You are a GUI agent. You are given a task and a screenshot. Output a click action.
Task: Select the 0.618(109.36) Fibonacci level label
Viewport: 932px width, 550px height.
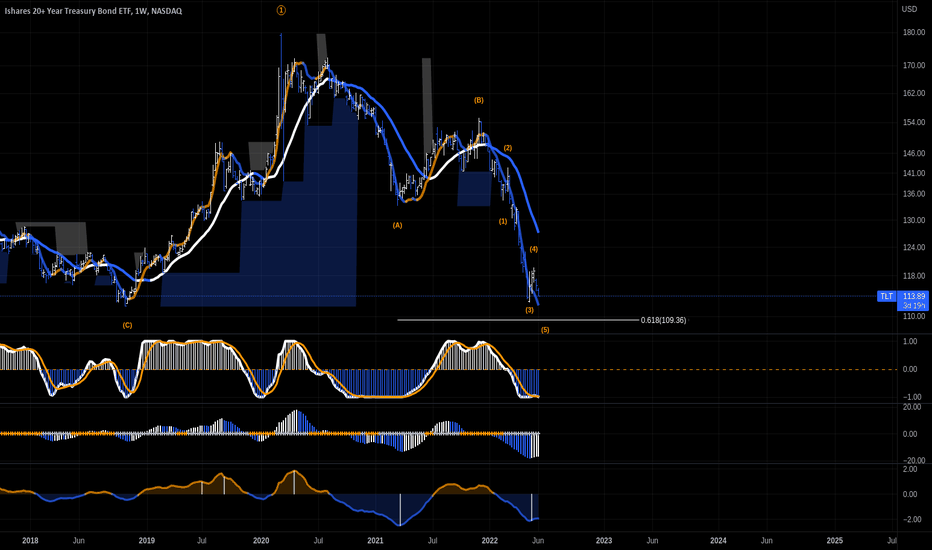[663, 320]
